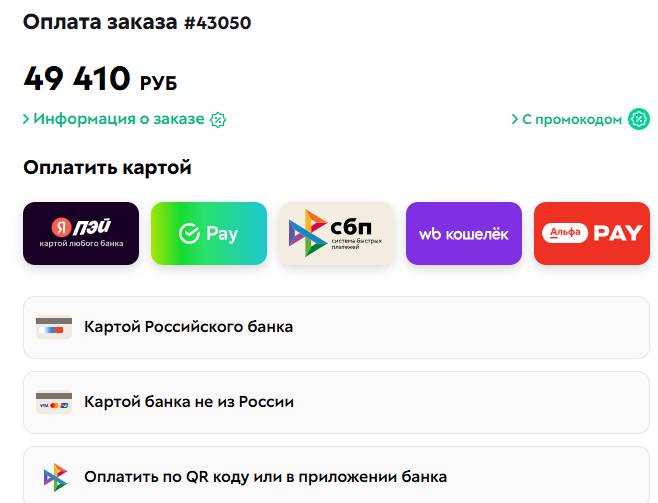Click the foreign bank card Visa/Mastercard icon

coord(54,402)
